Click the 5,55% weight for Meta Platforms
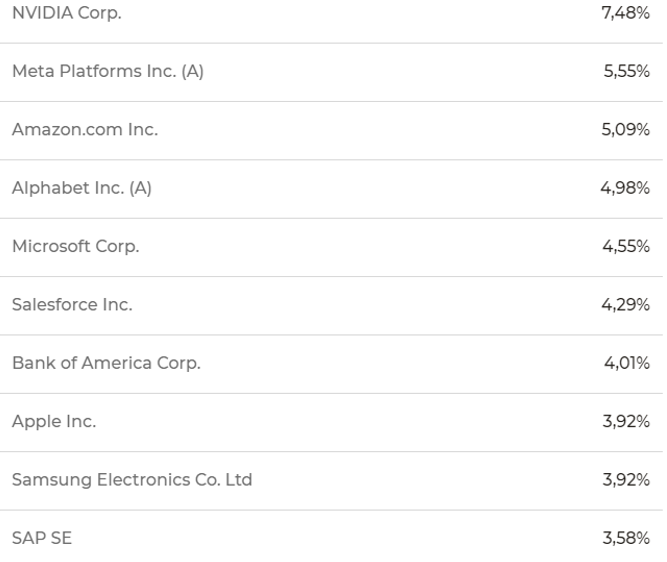Viewport: 667px width, 562px height. tap(627, 71)
